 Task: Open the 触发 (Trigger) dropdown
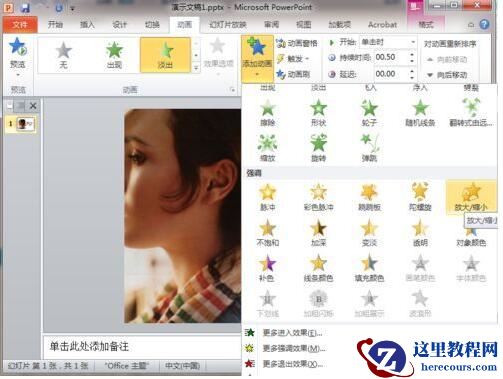(293, 59)
